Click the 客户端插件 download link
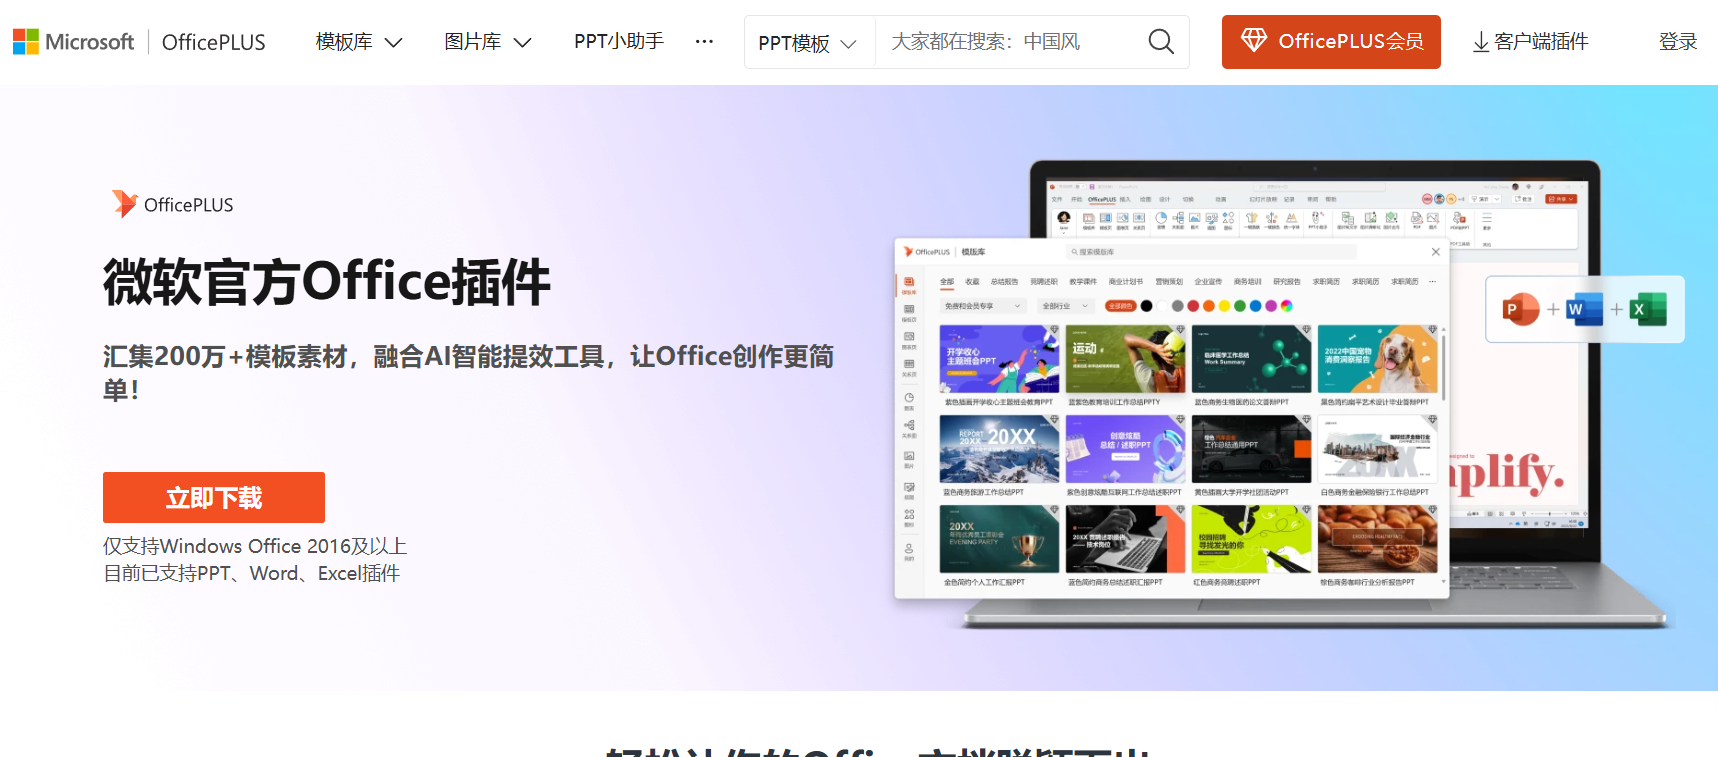 click(x=1530, y=42)
